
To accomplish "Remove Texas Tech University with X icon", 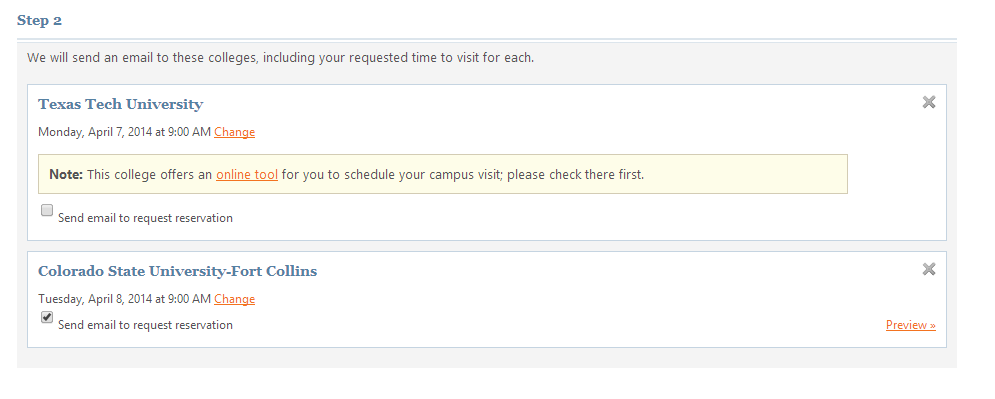I will (928, 102).
